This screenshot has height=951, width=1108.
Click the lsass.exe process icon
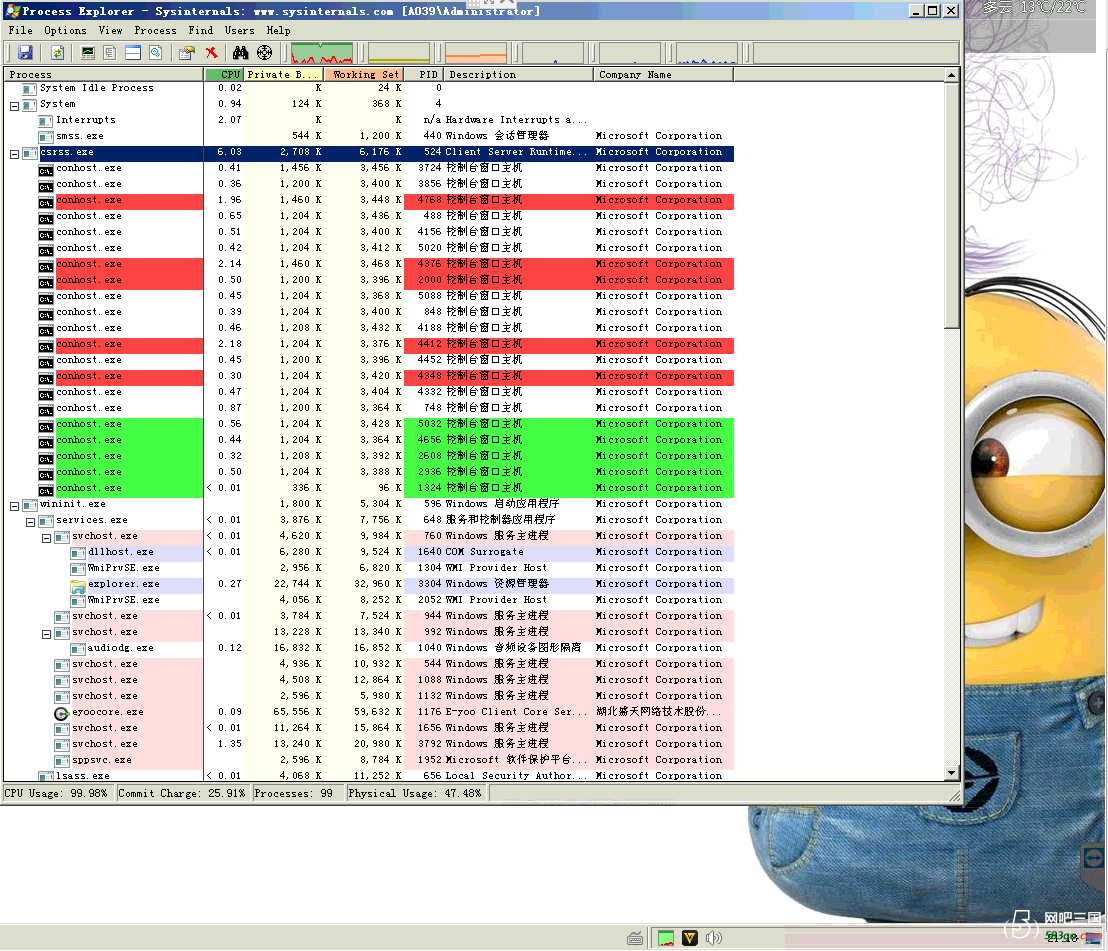pos(46,776)
